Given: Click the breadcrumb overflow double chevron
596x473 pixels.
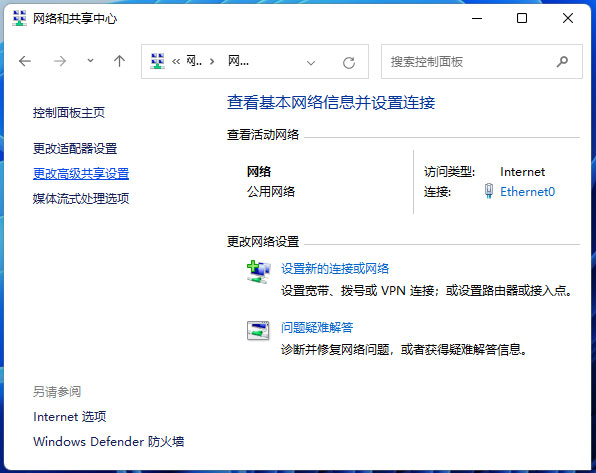Looking at the screenshot, I should click(x=176, y=62).
